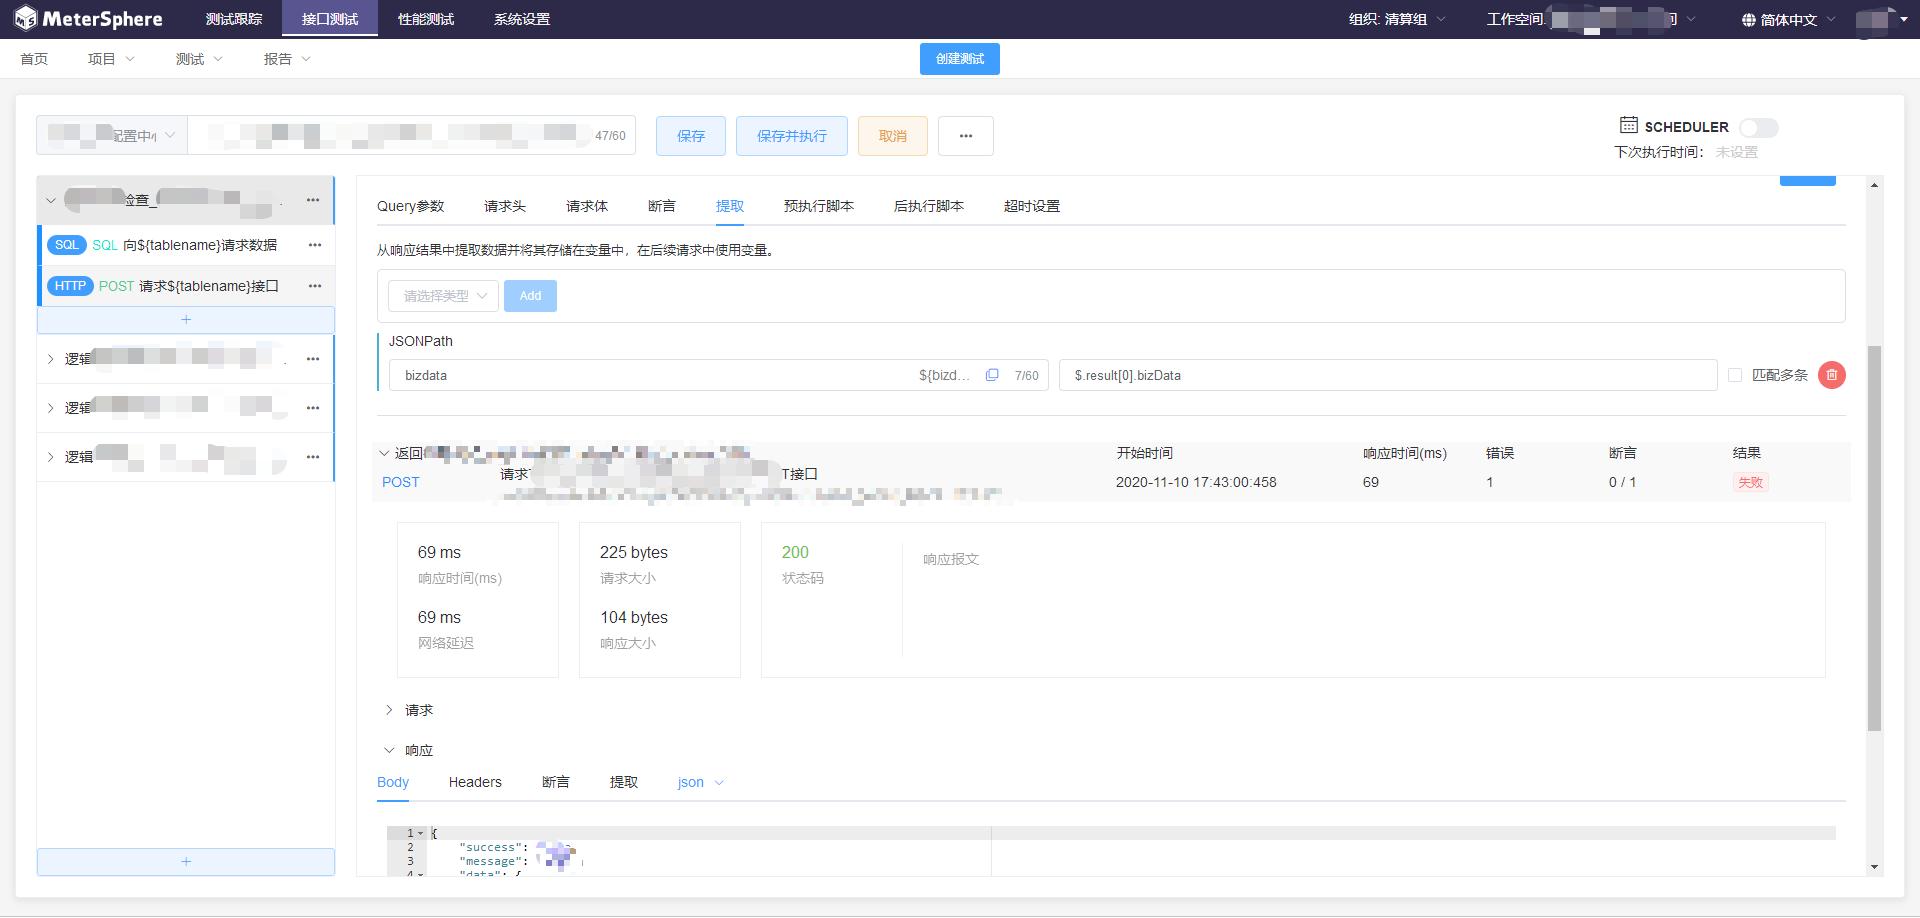
Task: Add a new step with the + button
Action: pos(186,320)
